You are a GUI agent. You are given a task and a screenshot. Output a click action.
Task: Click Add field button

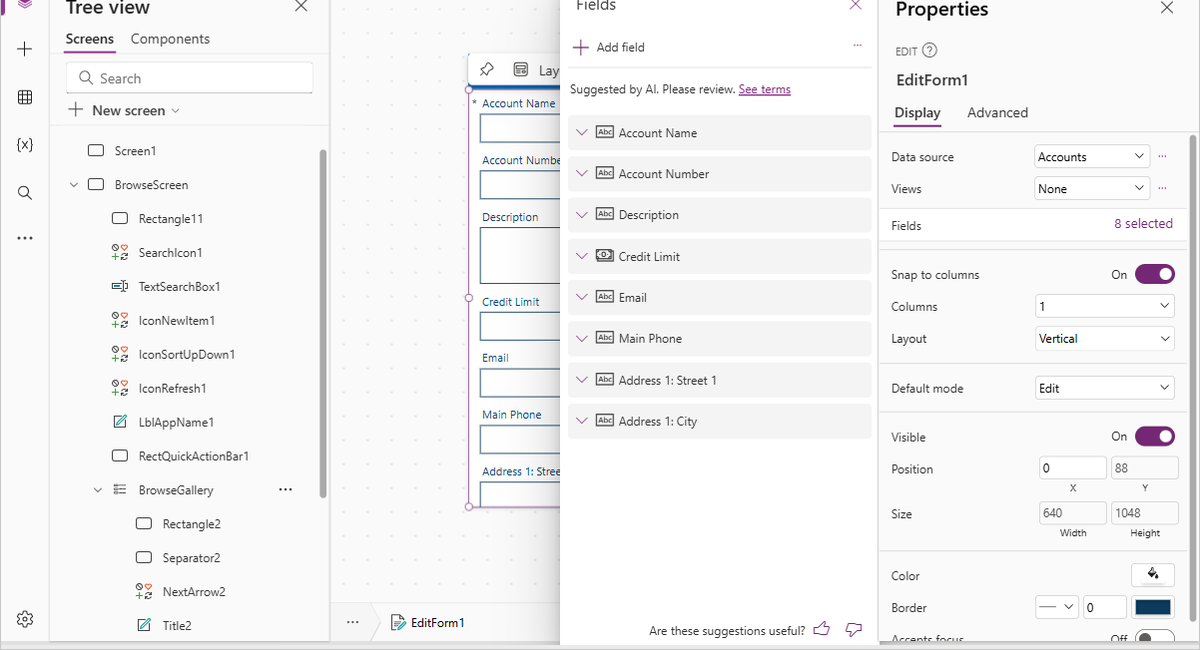pyautogui.click(x=609, y=47)
